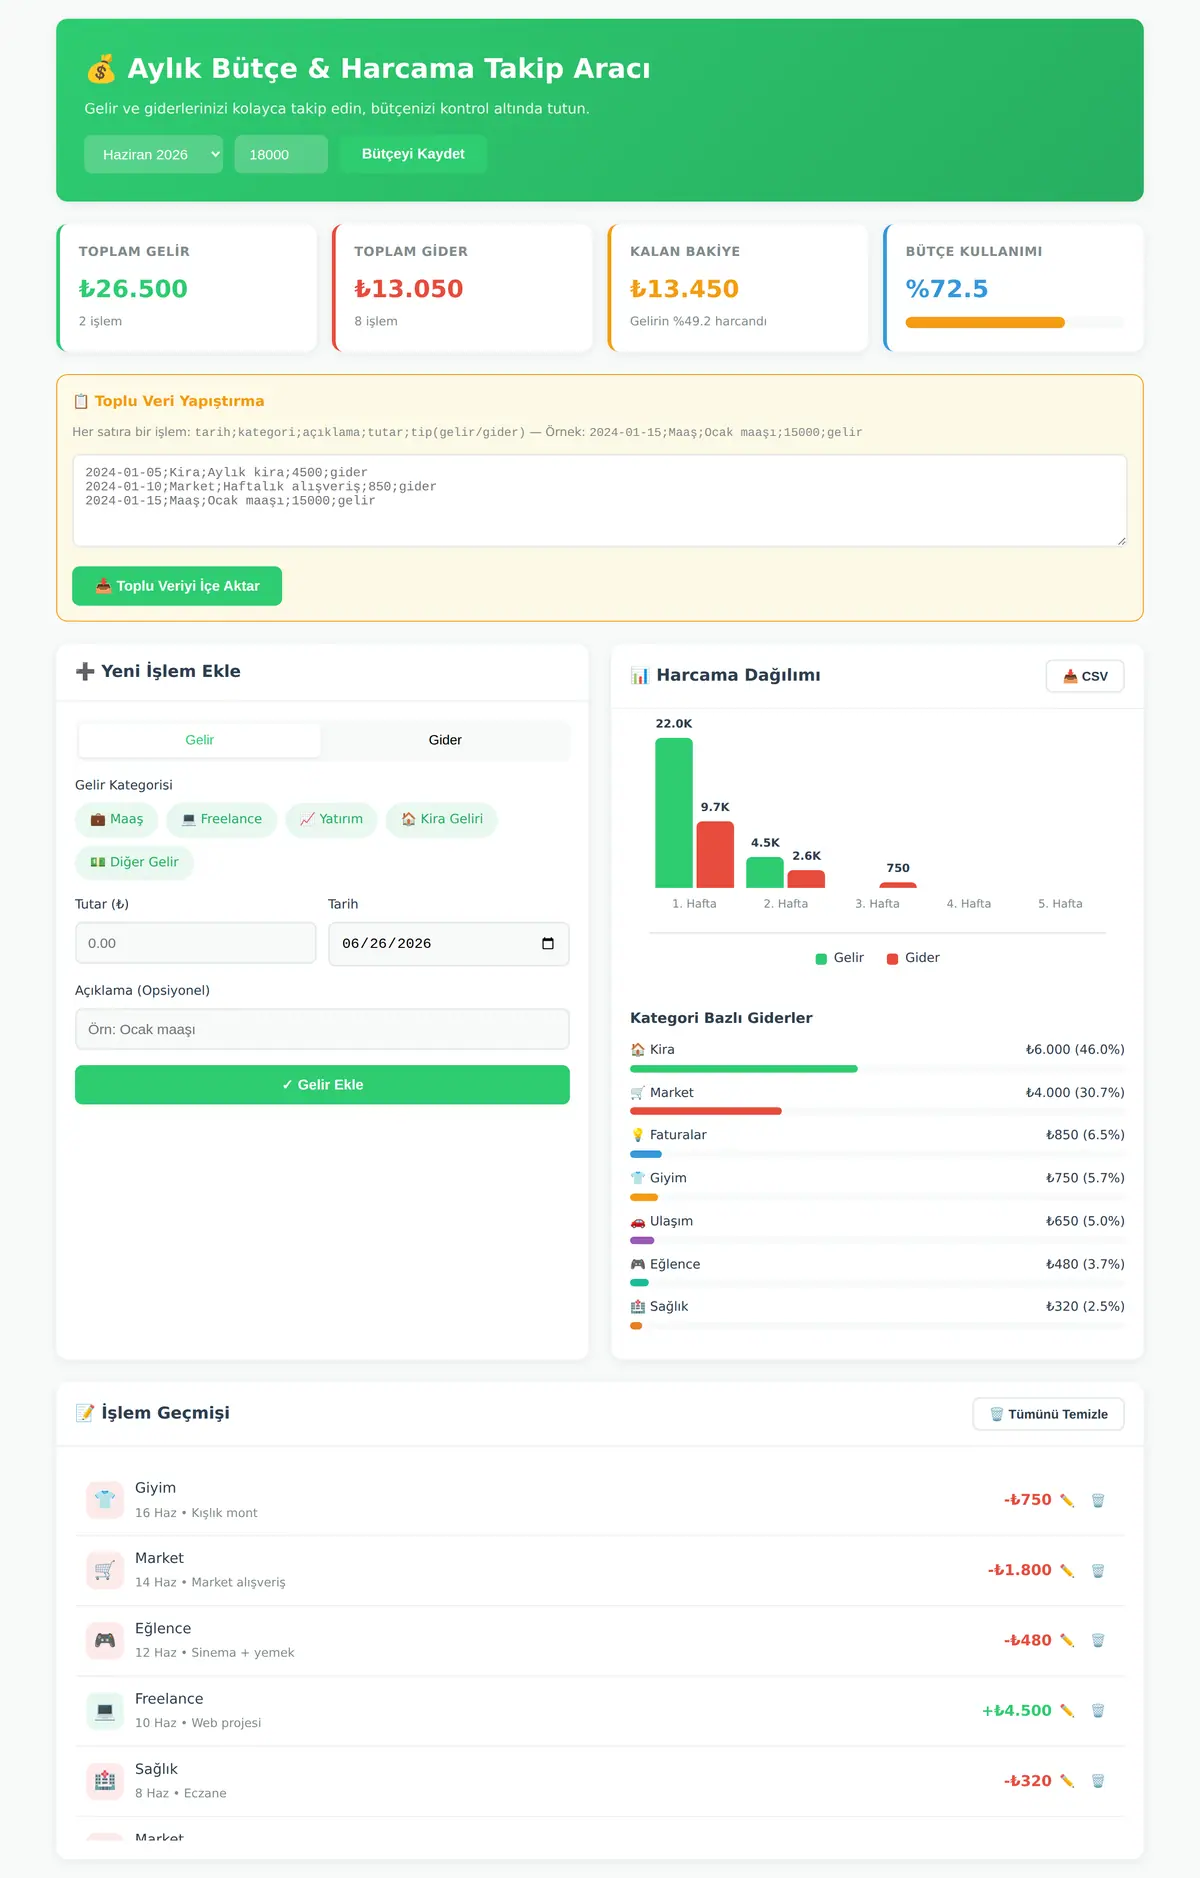Click the Market category expense bar
This screenshot has height=1878, width=1200.
tap(877, 1111)
